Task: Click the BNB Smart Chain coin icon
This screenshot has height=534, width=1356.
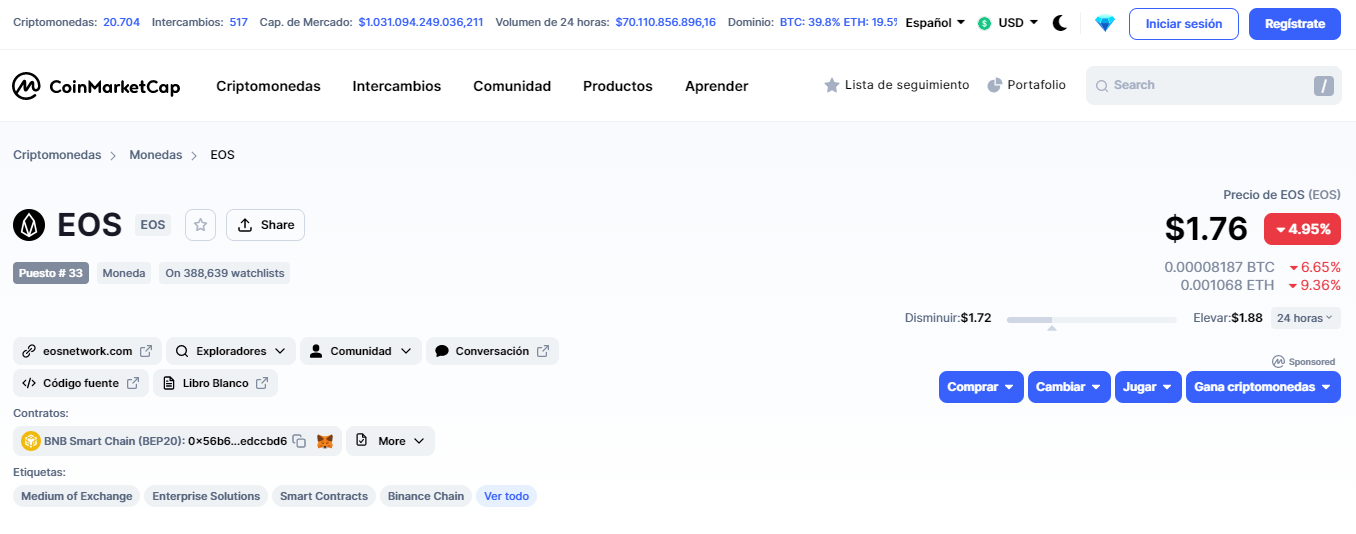Action: pos(31,441)
